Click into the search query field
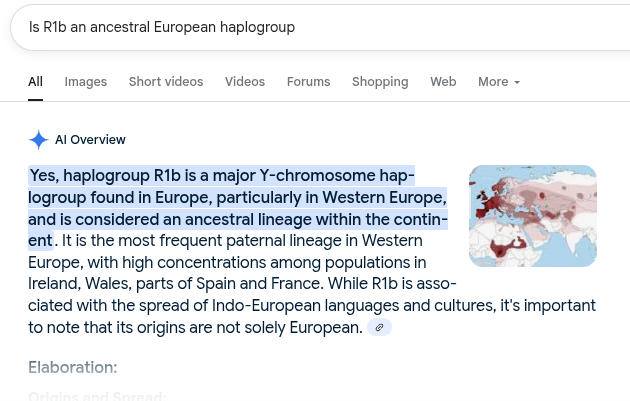The width and height of the screenshot is (630, 401). [300, 27]
